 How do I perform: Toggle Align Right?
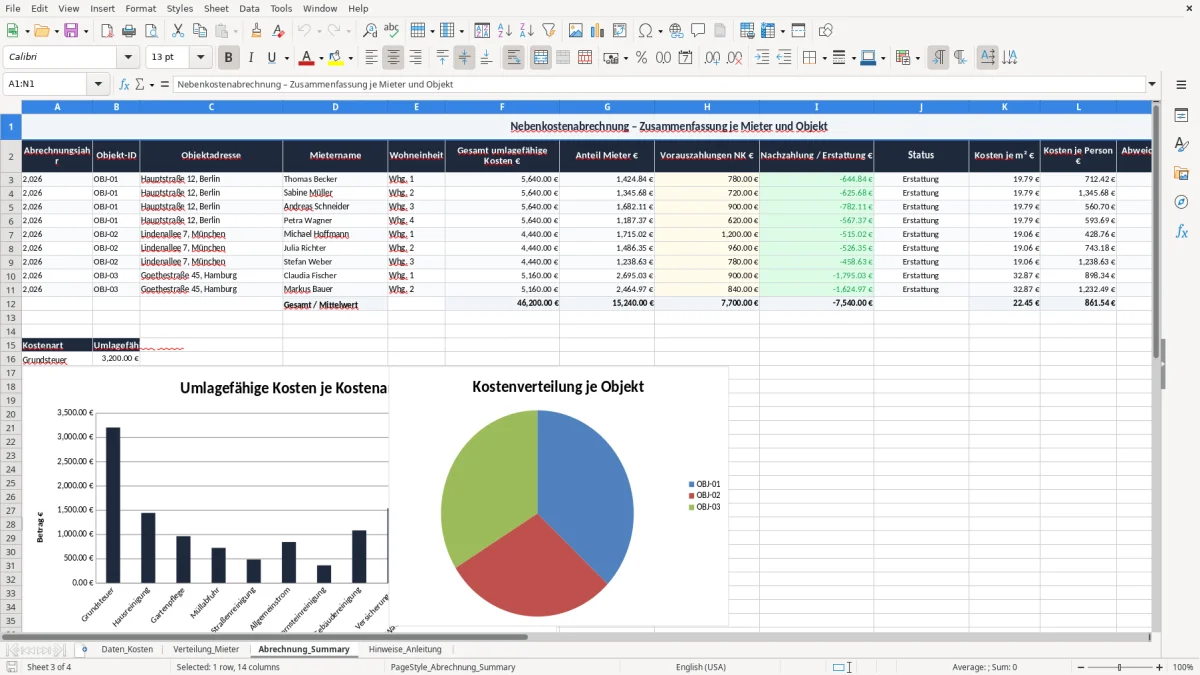coord(415,58)
